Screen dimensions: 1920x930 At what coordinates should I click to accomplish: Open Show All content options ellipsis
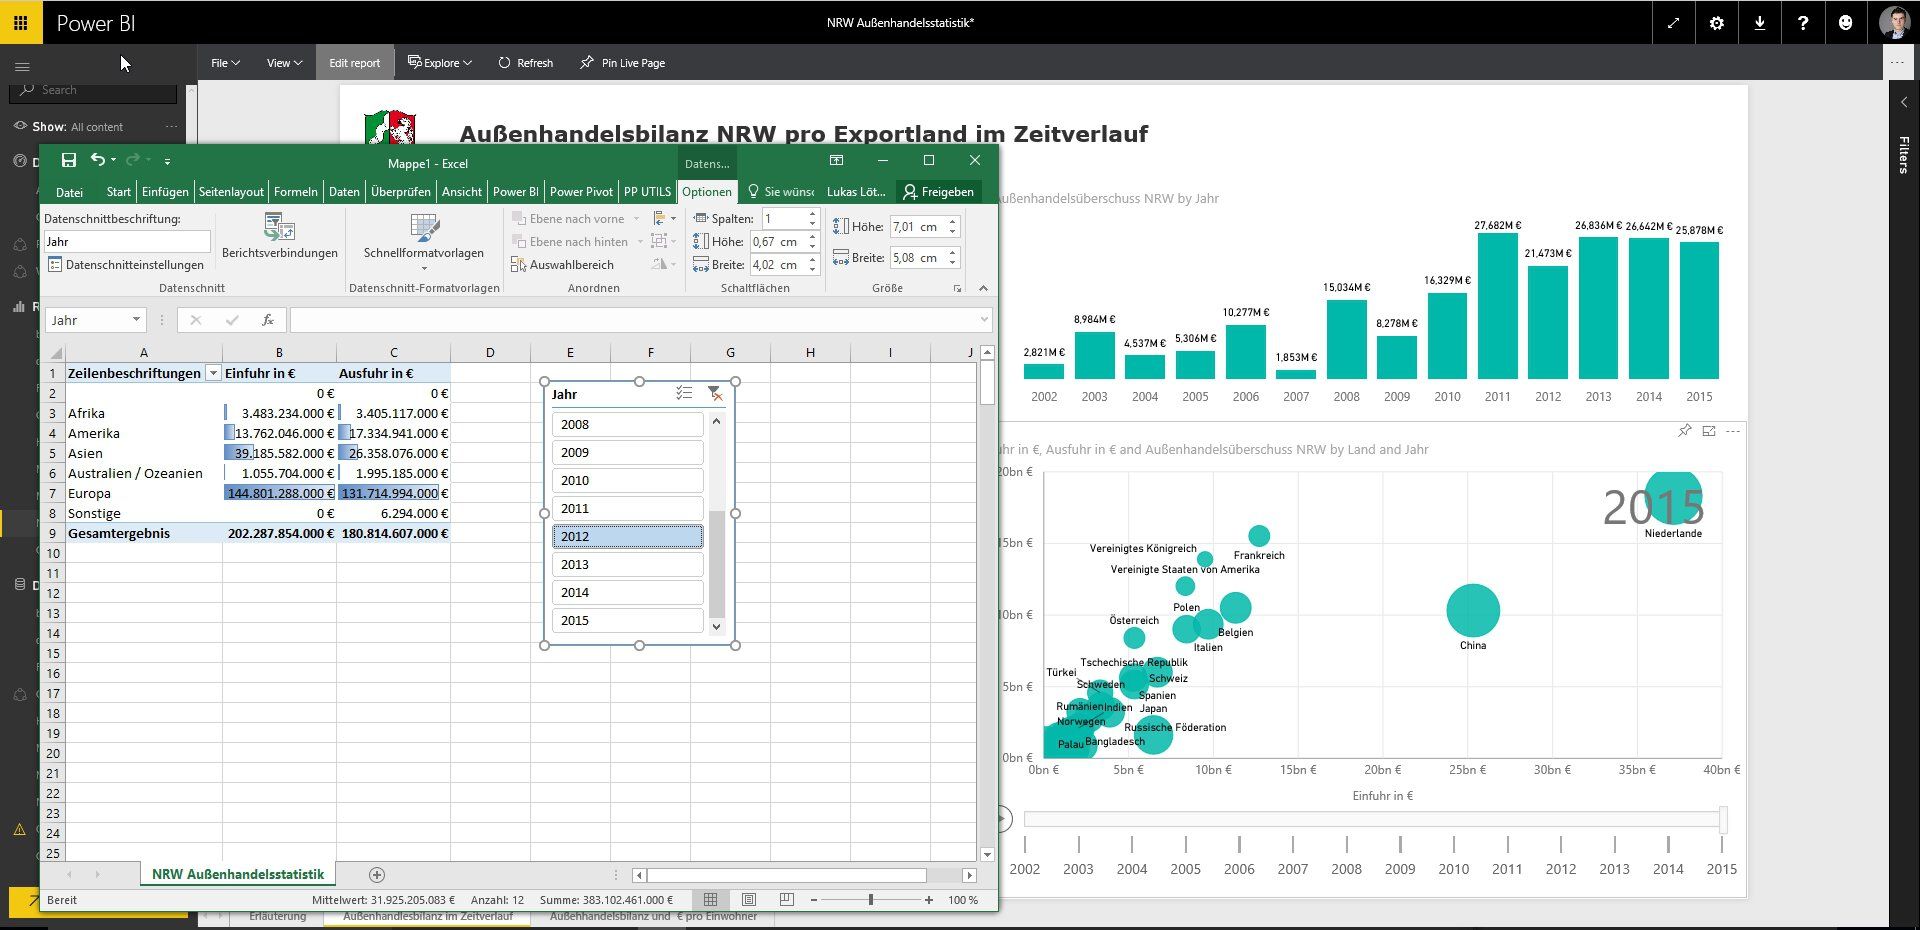click(x=171, y=127)
